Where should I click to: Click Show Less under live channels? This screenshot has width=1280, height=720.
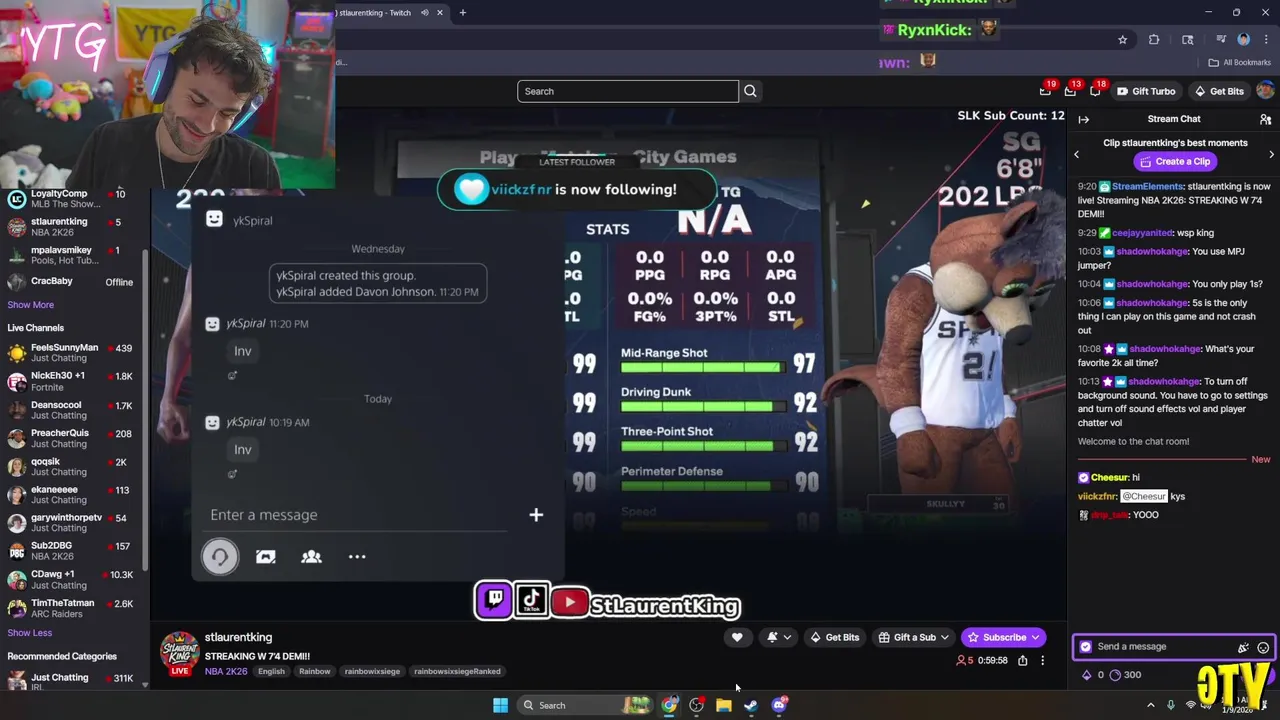30,633
